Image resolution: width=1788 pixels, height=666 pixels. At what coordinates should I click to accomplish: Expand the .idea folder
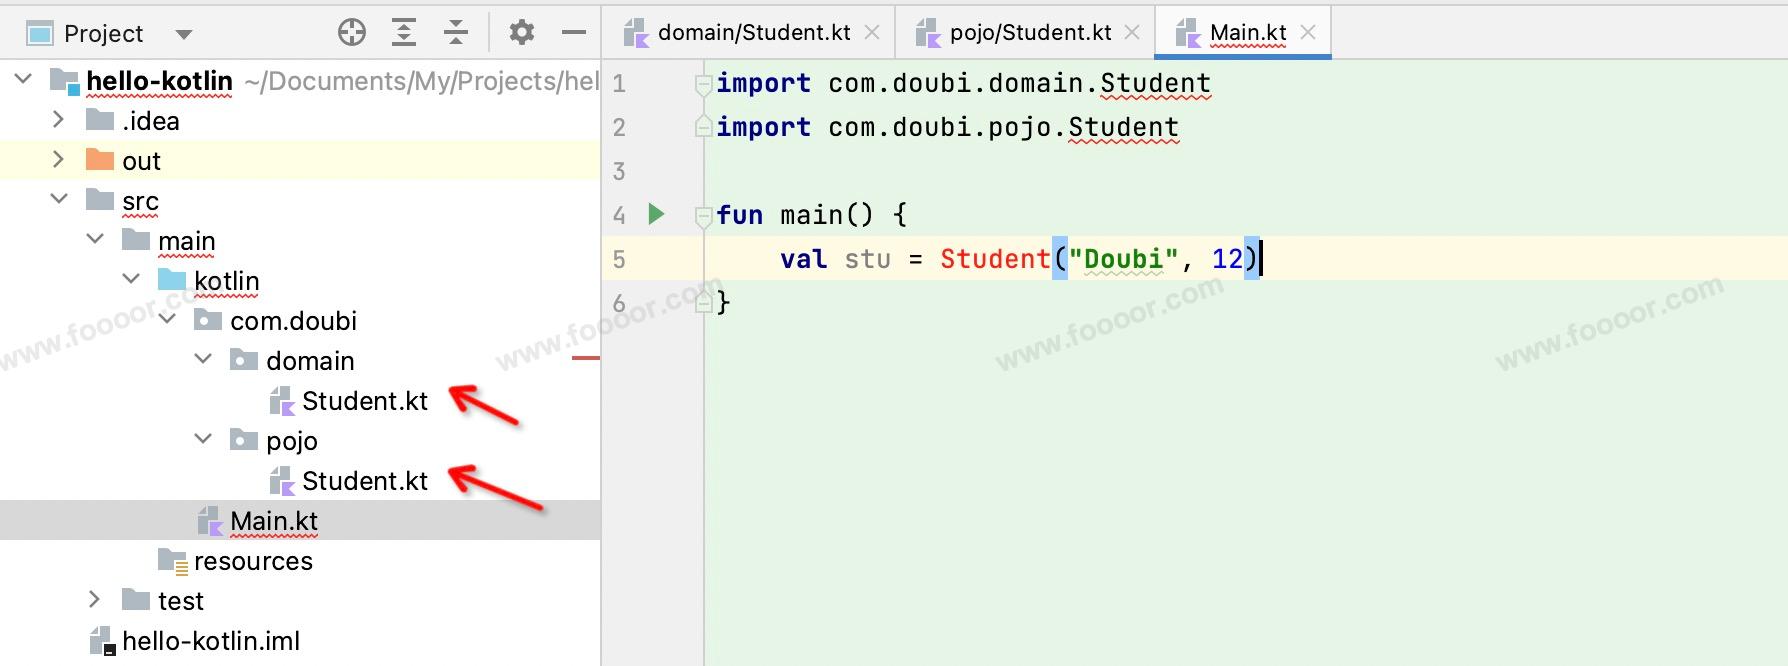click(58, 120)
